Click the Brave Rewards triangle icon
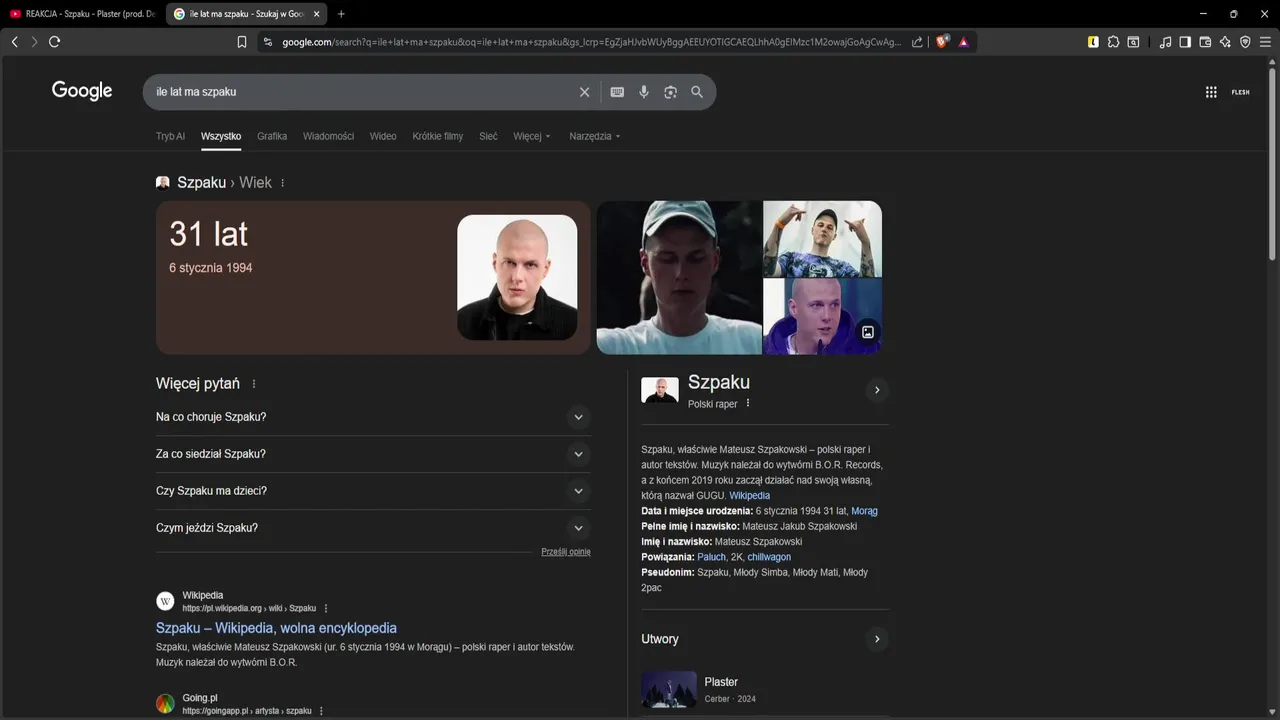The image size is (1280, 720). tap(963, 42)
